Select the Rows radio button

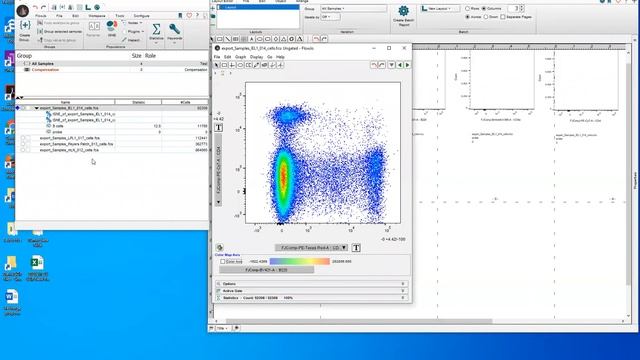467,8
